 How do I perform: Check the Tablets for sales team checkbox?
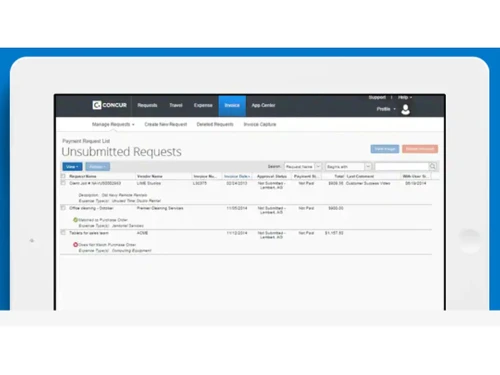(x=63, y=233)
